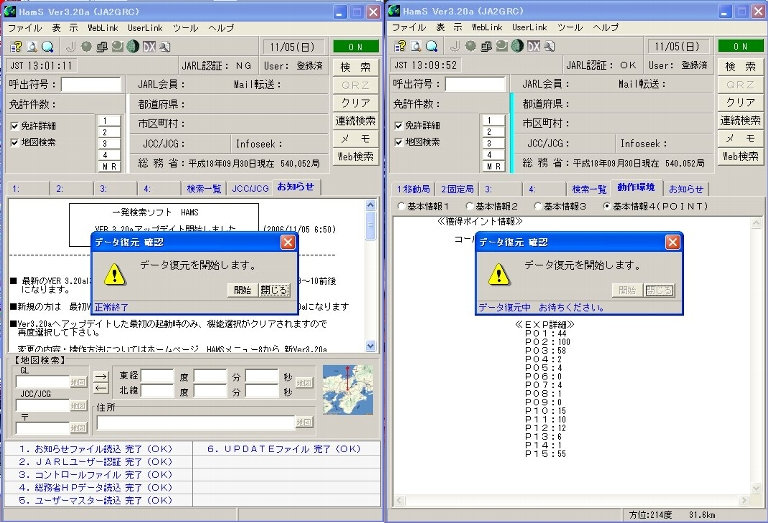Click the DX icon in right window toolbar

point(533,47)
